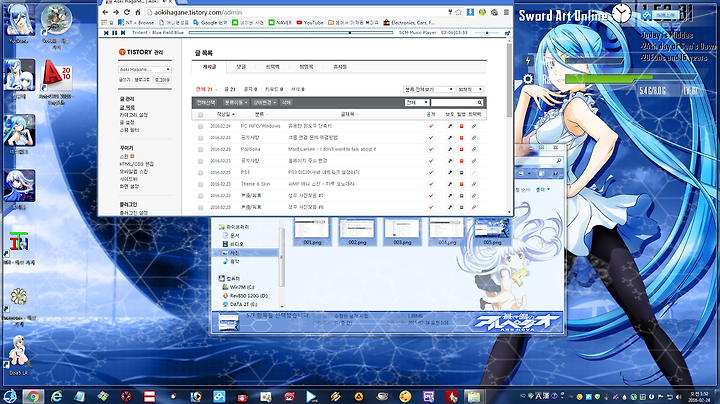
Task: Adjust the SCM Music Player volume slider
Action: click(x=487, y=33)
